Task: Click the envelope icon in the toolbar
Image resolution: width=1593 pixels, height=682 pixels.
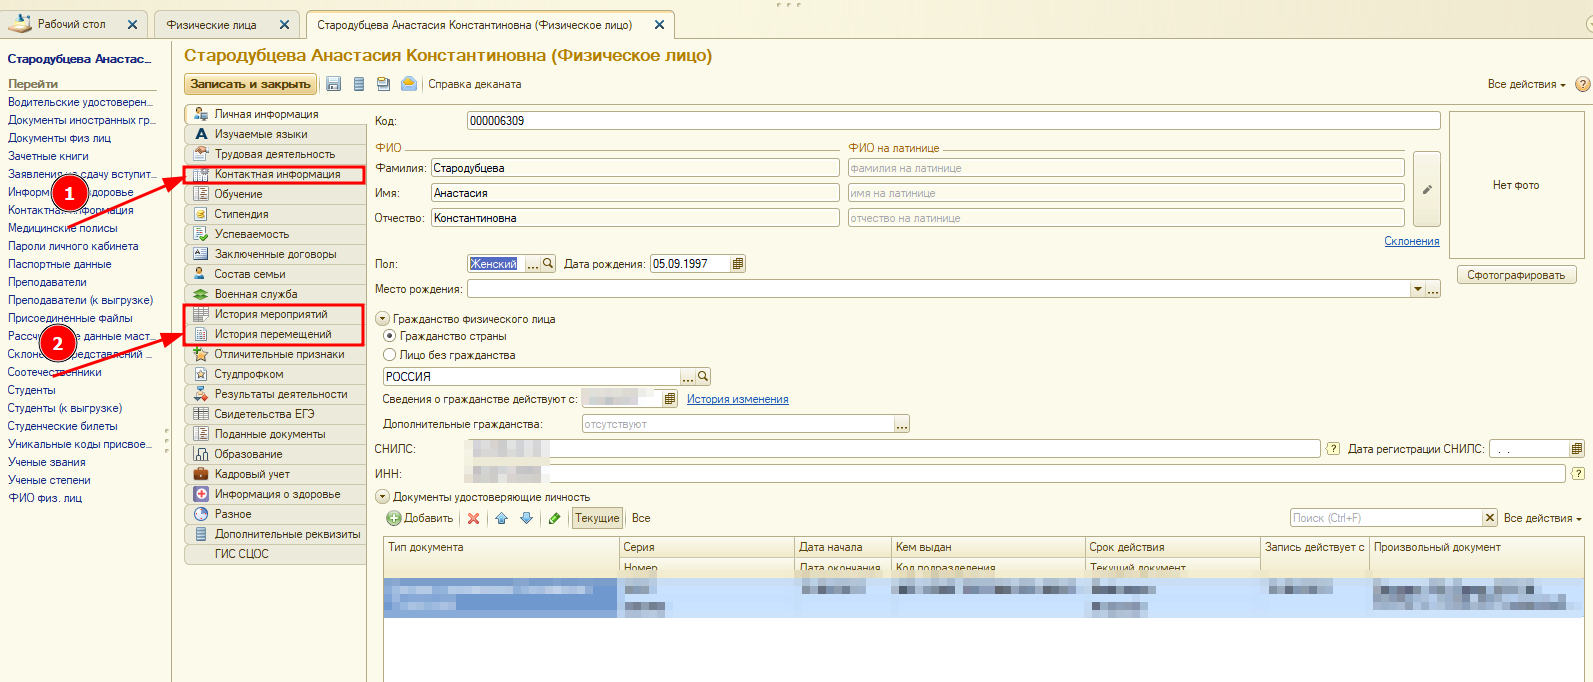Action: pos(409,84)
